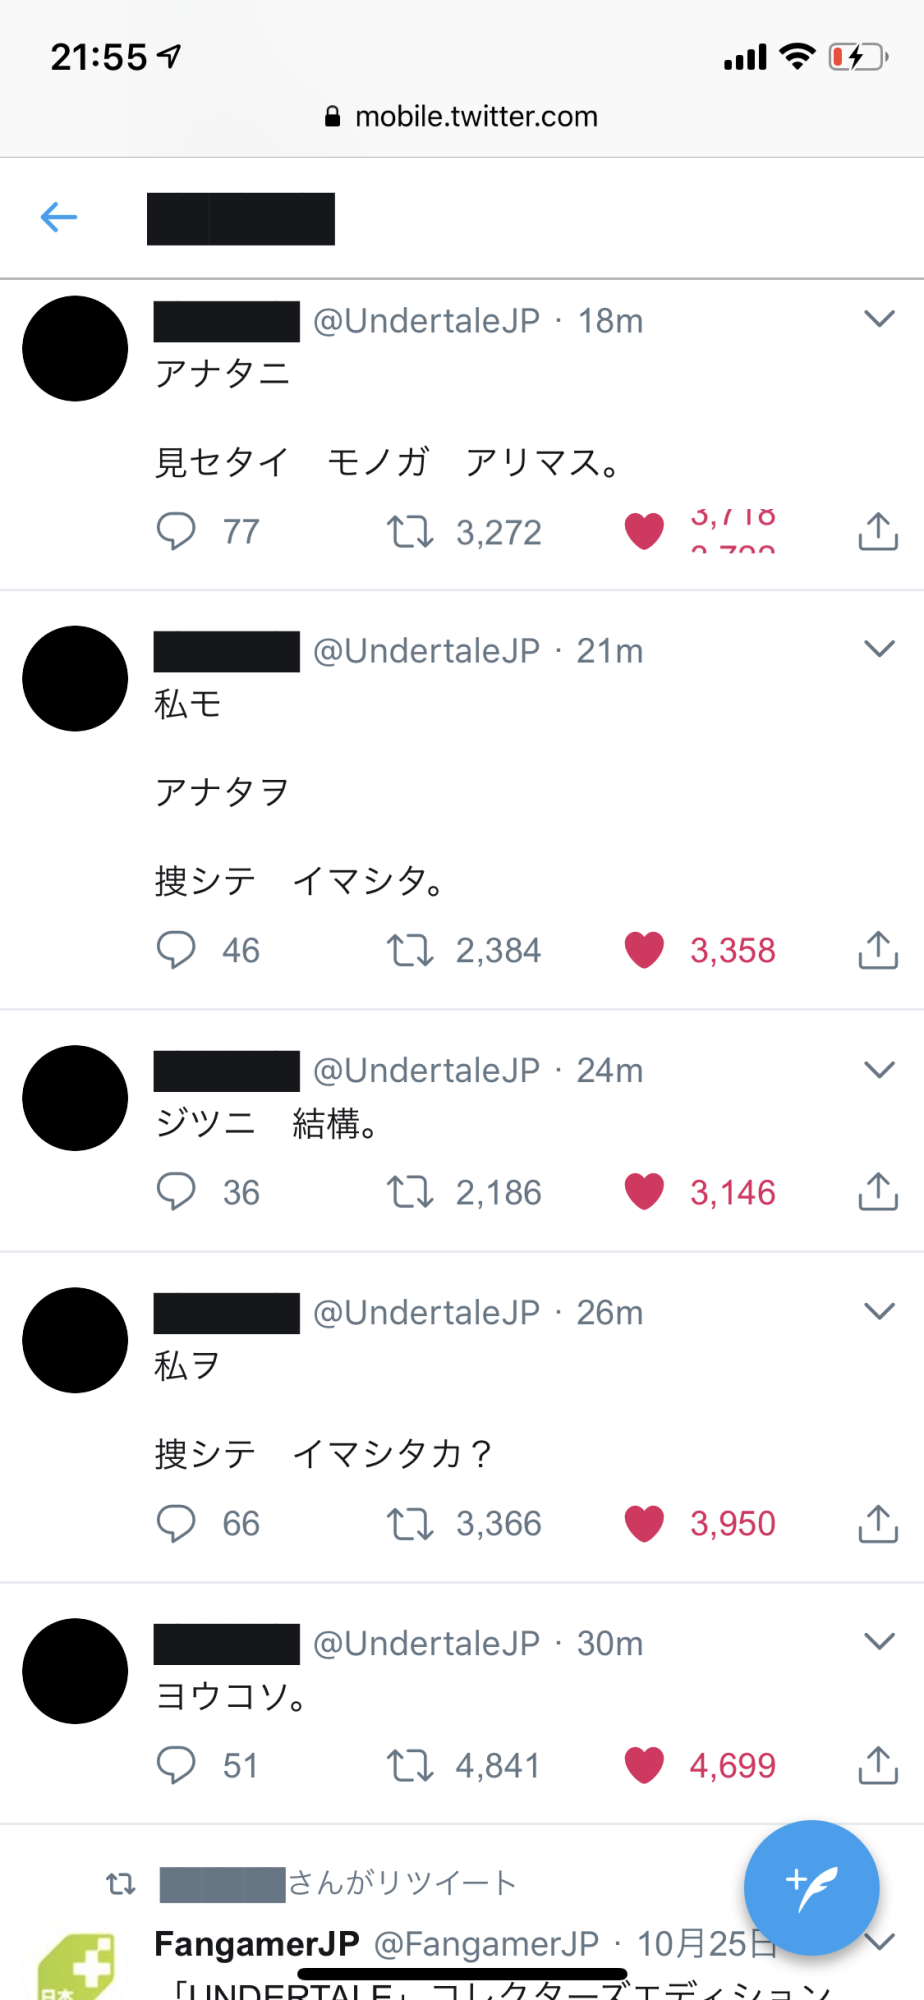Open the compose tweet floating button

tap(811, 1887)
